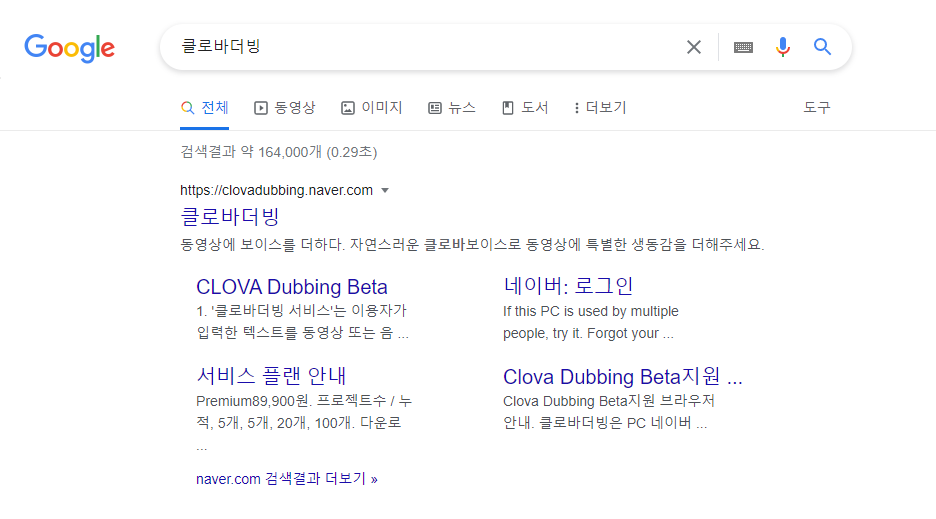The image size is (936, 519).
Task: Switch to the 동영상 tab
Action: [285, 108]
